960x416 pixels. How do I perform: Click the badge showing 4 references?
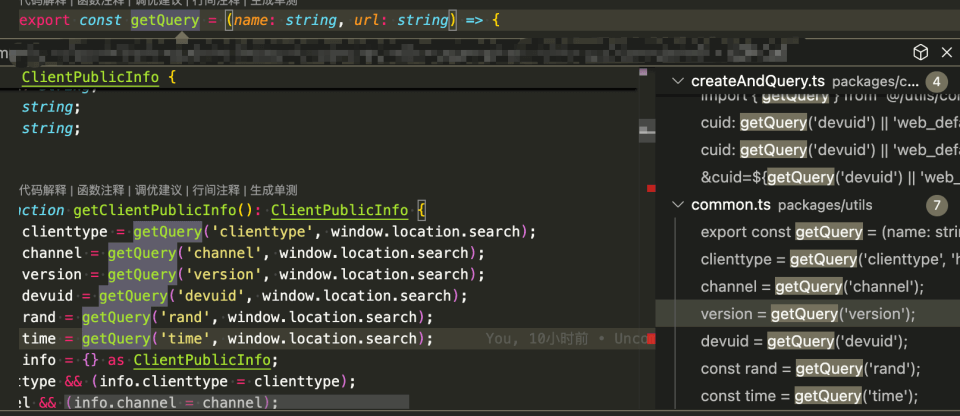[x=937, y=81]
